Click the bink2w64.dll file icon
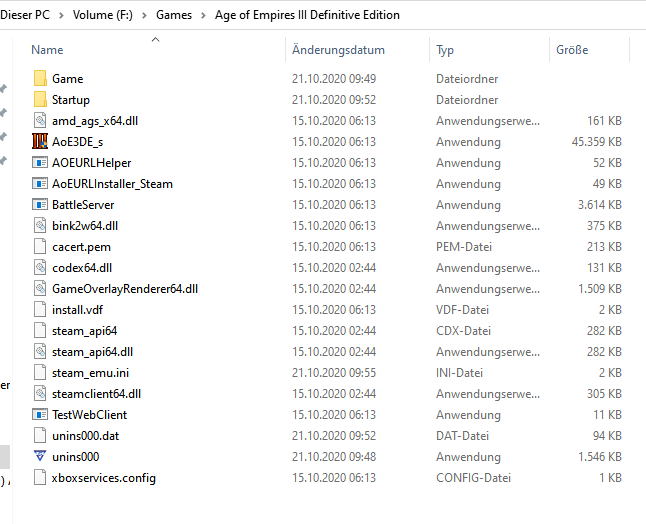 40,225
